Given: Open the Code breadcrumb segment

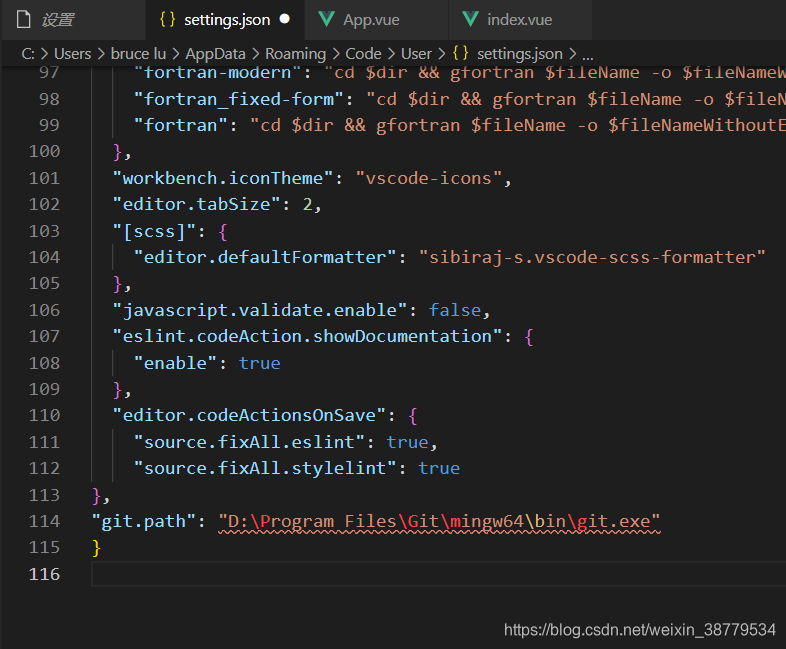Looking at the screenshot, I should coord(363,54).
